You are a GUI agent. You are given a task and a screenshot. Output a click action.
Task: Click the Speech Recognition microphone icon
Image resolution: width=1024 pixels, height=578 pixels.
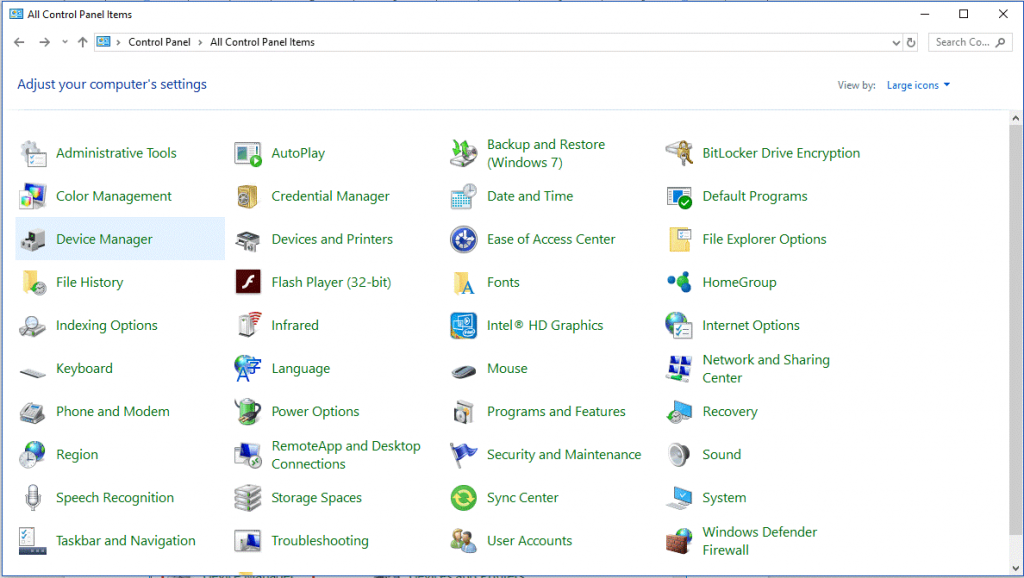pos(33,498)
